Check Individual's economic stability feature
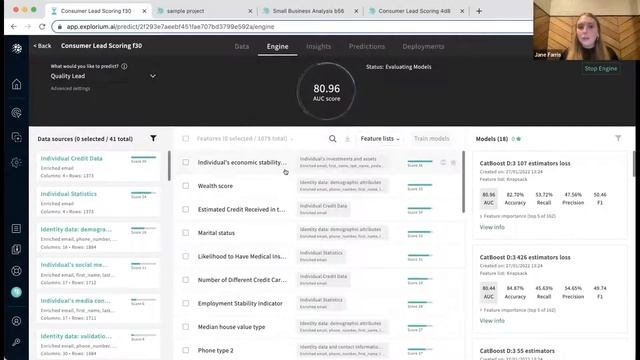 (x=186, y=162)
